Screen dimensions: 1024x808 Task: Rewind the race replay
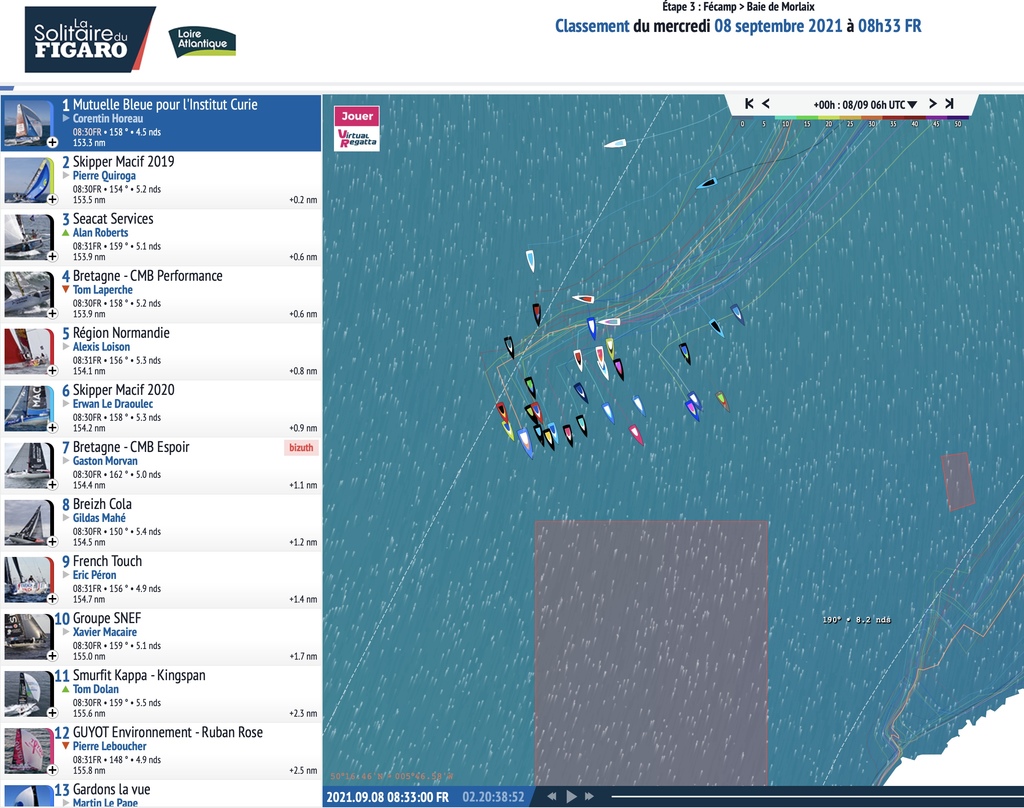pos(552,796)
